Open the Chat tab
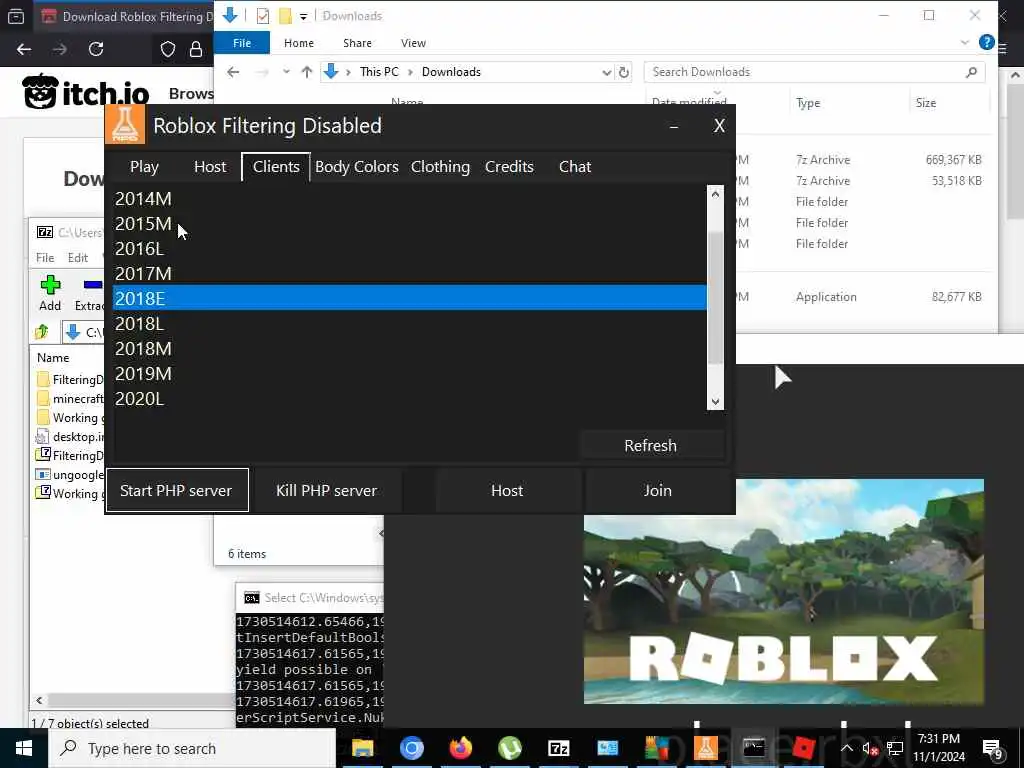Image resolution: width=1024 pixels, height=768 pixels. pyautogui.click(x=575, y=167)
